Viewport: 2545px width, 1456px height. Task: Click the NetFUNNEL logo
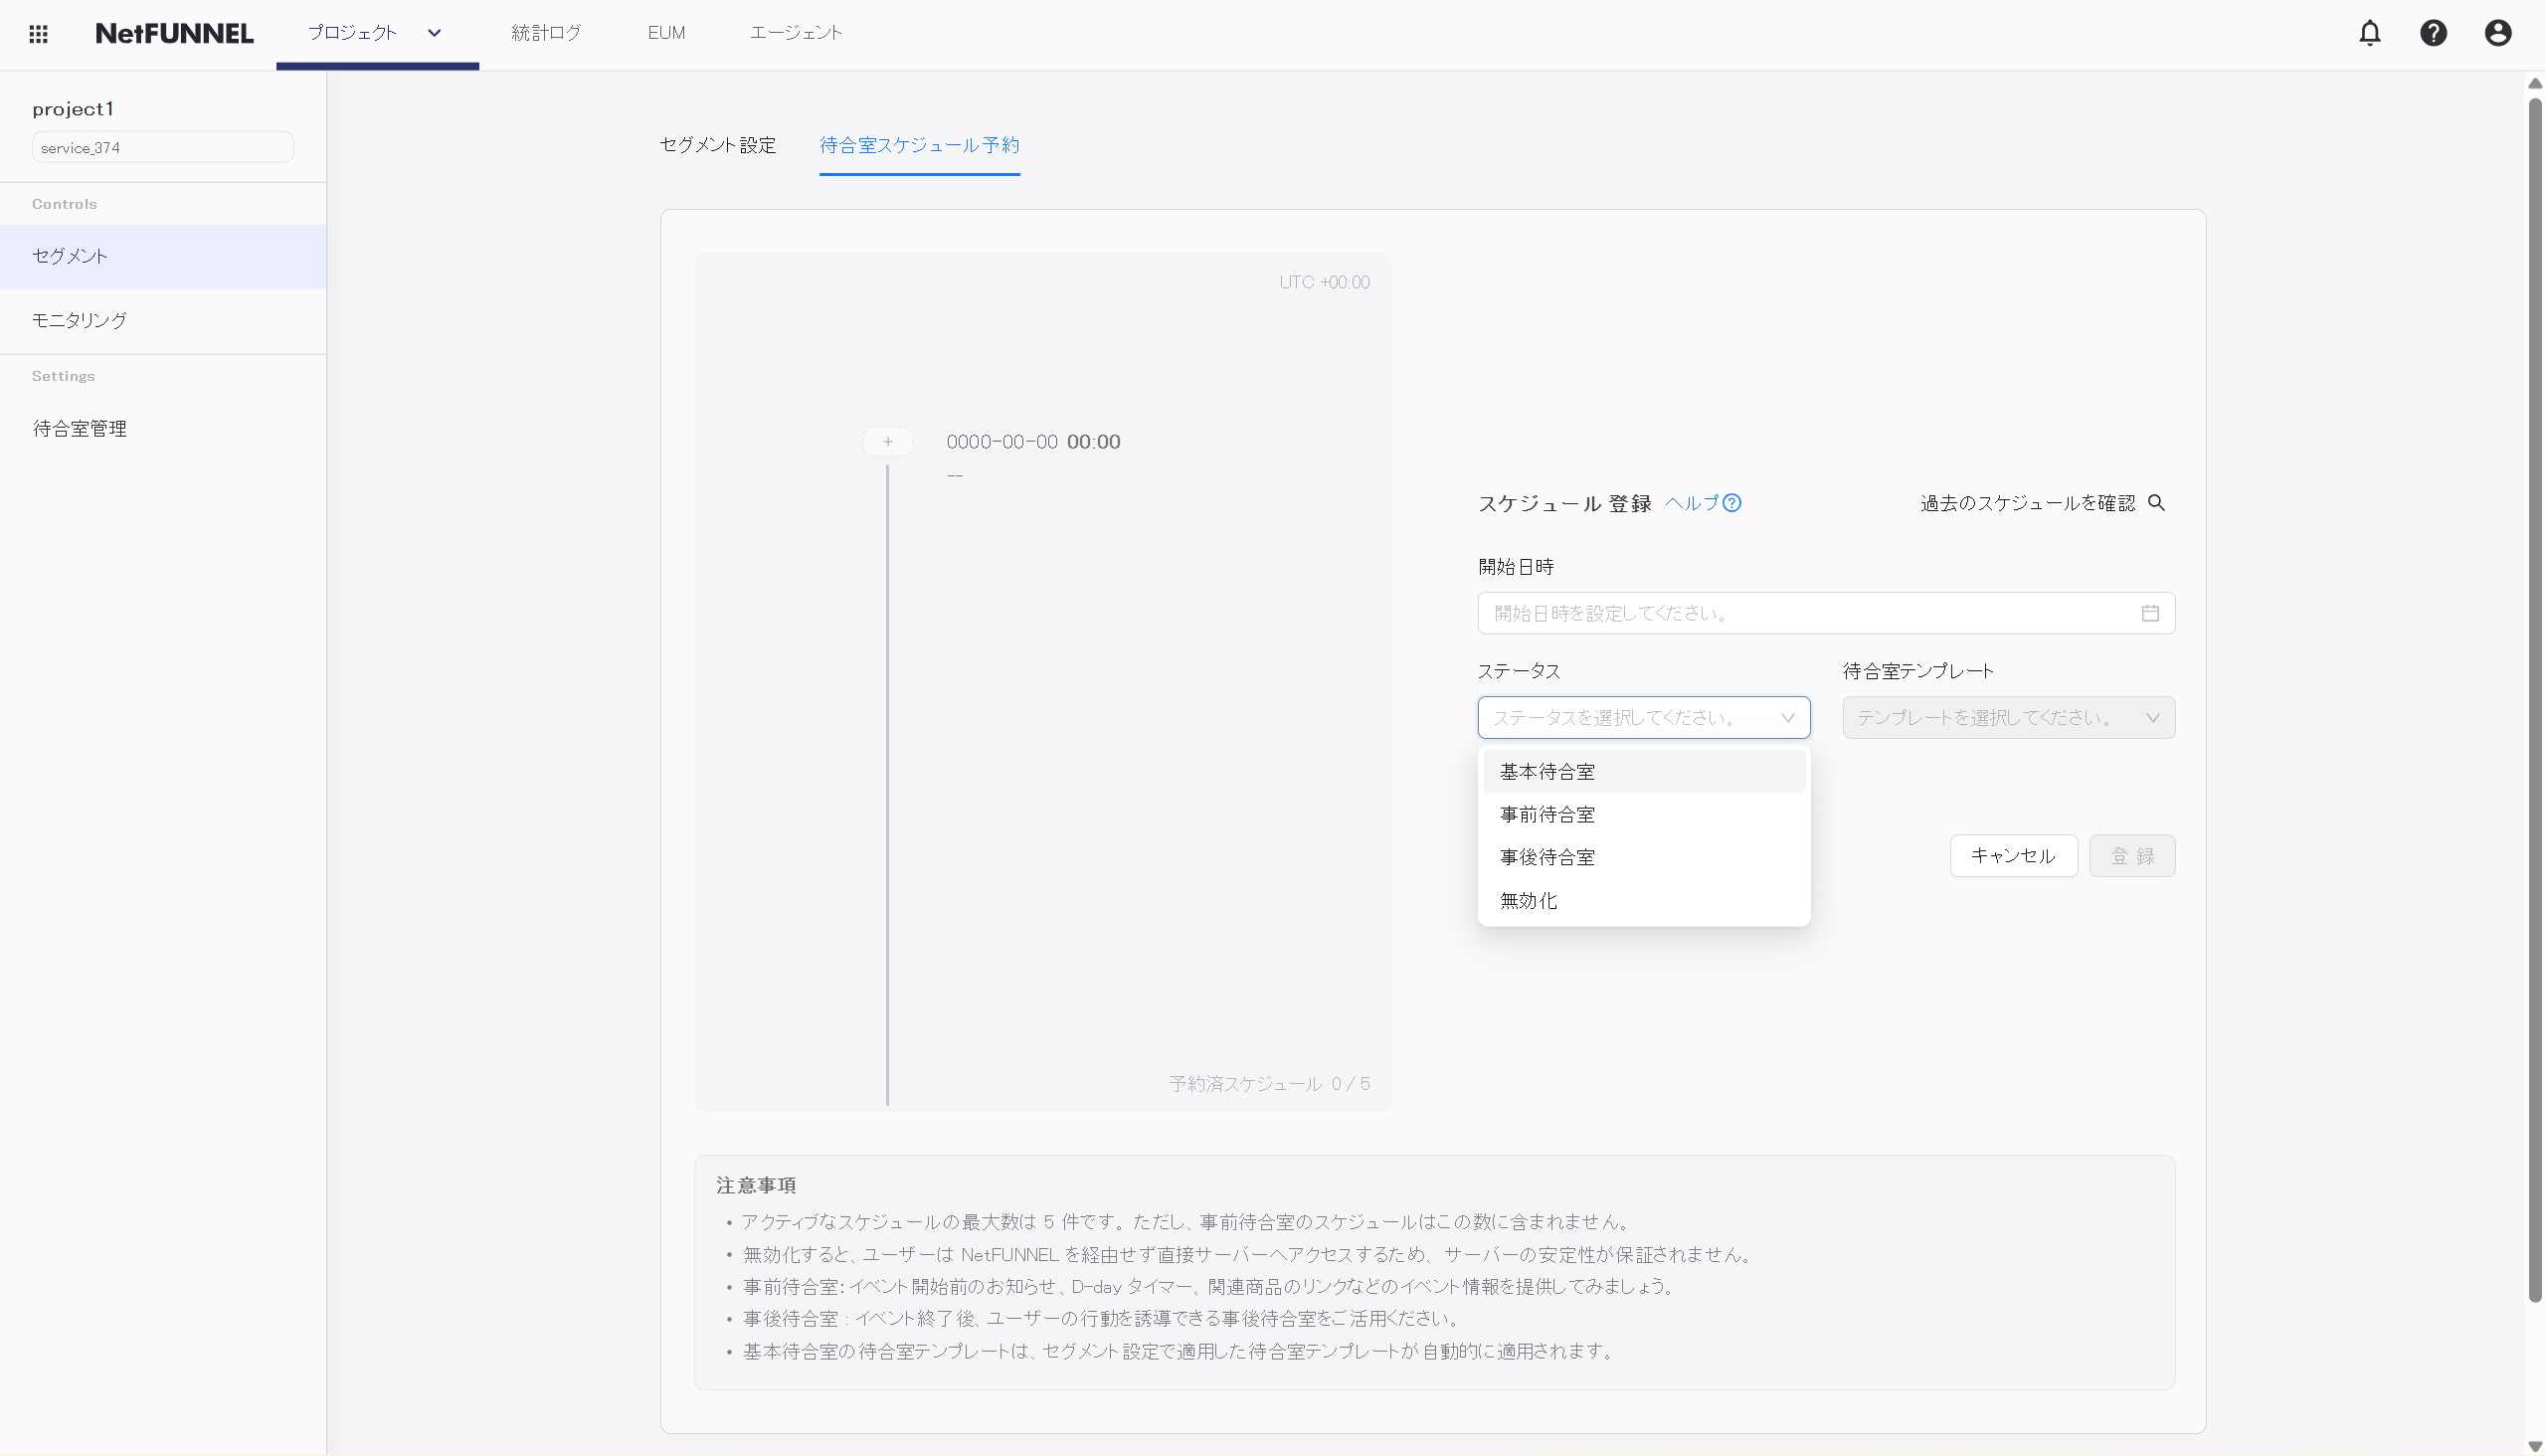pos(174,33)
